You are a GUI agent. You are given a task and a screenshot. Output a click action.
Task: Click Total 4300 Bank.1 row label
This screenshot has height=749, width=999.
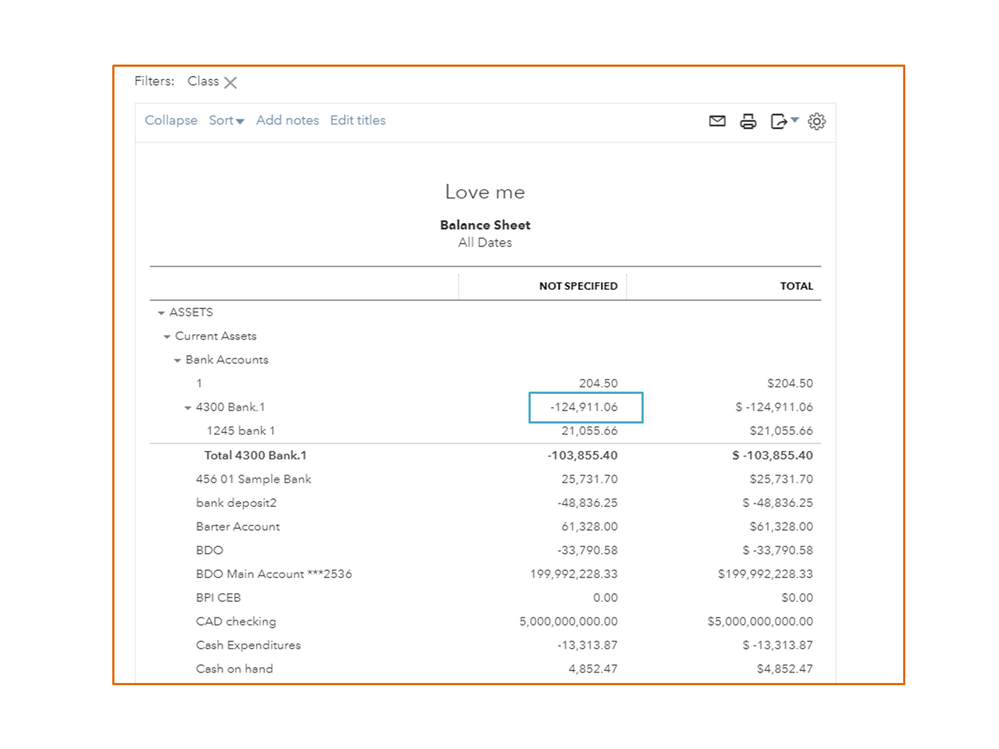[255, 455]
